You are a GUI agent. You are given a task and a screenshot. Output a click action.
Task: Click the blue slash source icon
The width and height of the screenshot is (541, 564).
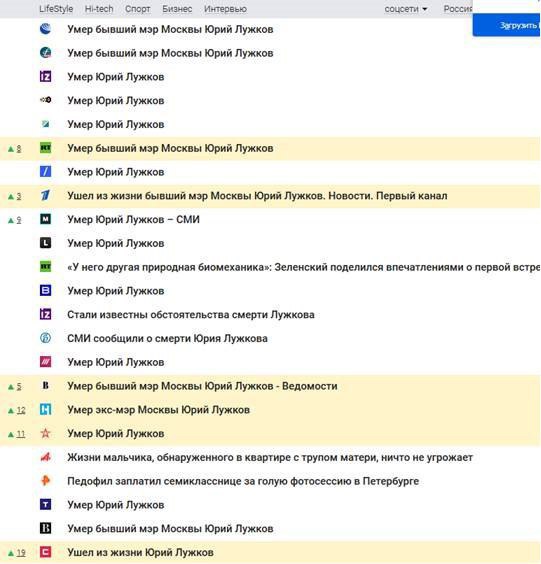[x=45, y=172]
